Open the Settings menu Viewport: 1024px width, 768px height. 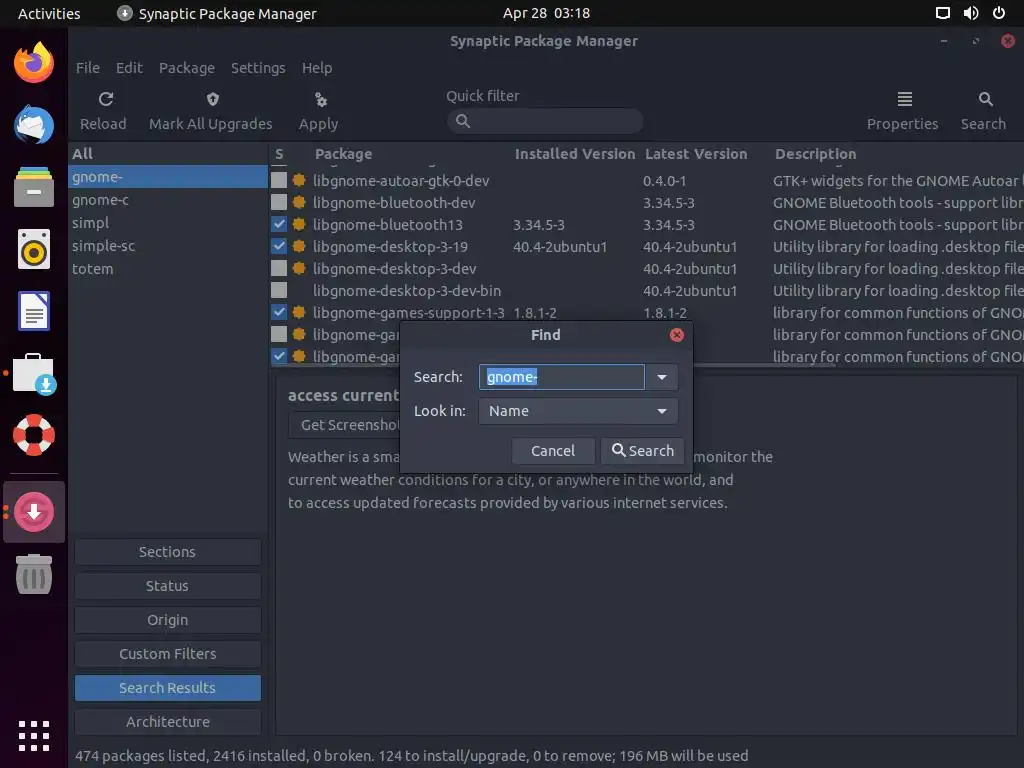(258, 68)
